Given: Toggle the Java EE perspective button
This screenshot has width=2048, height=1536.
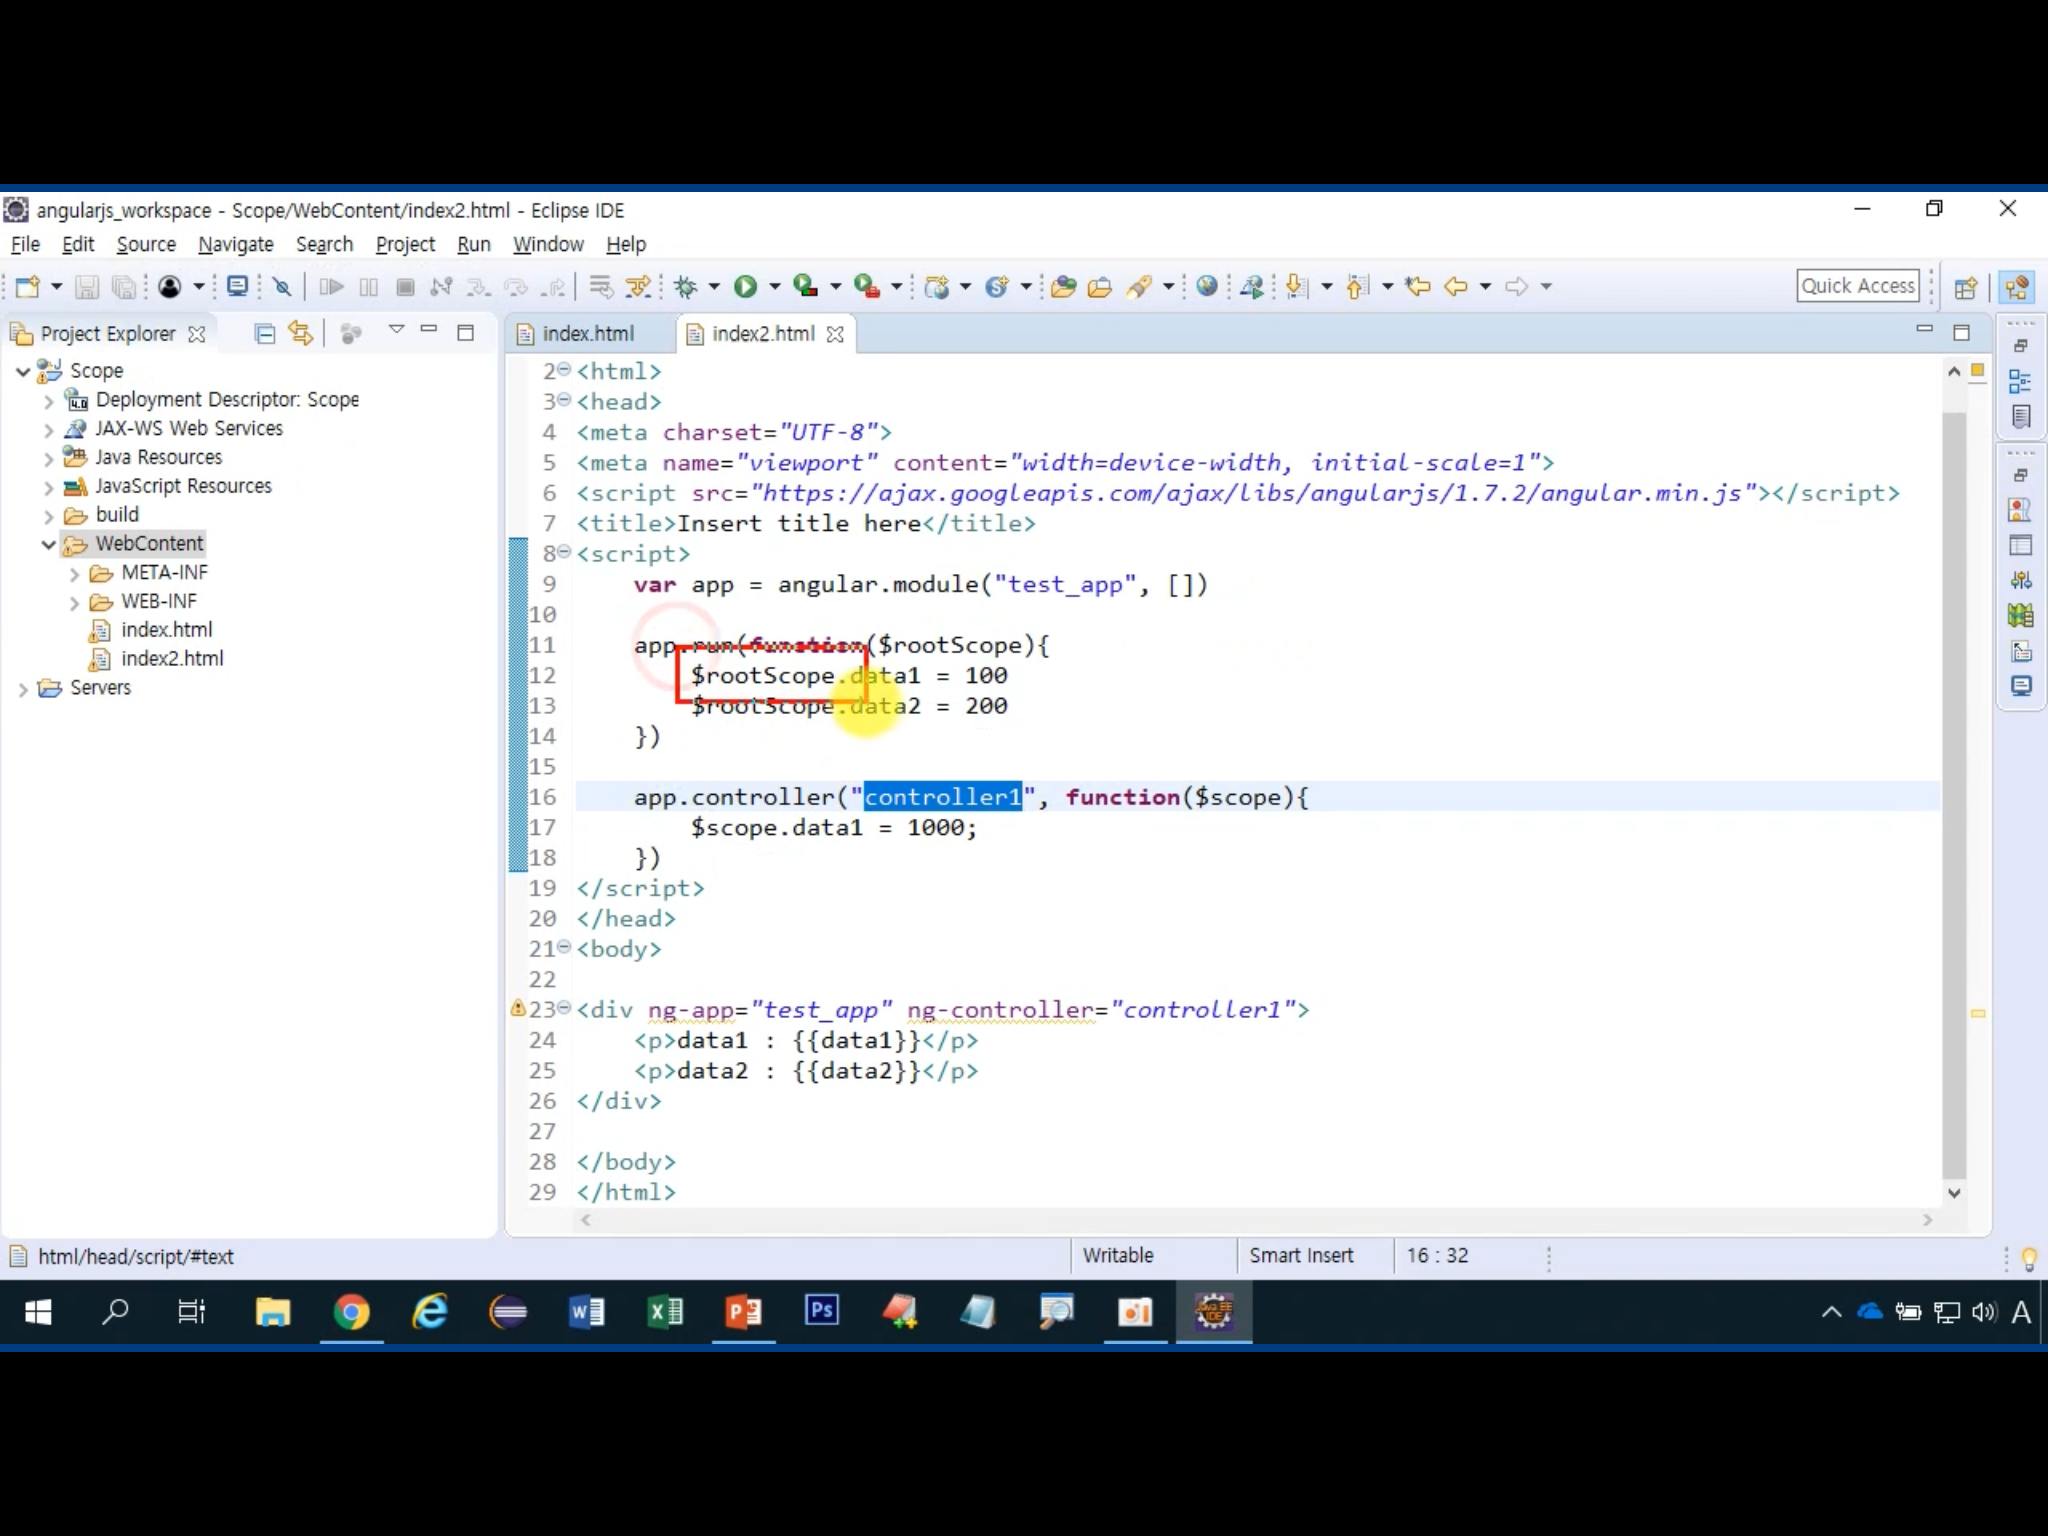Looking at the screenshot, I should pyautogui.click(x=2017, y=288).
